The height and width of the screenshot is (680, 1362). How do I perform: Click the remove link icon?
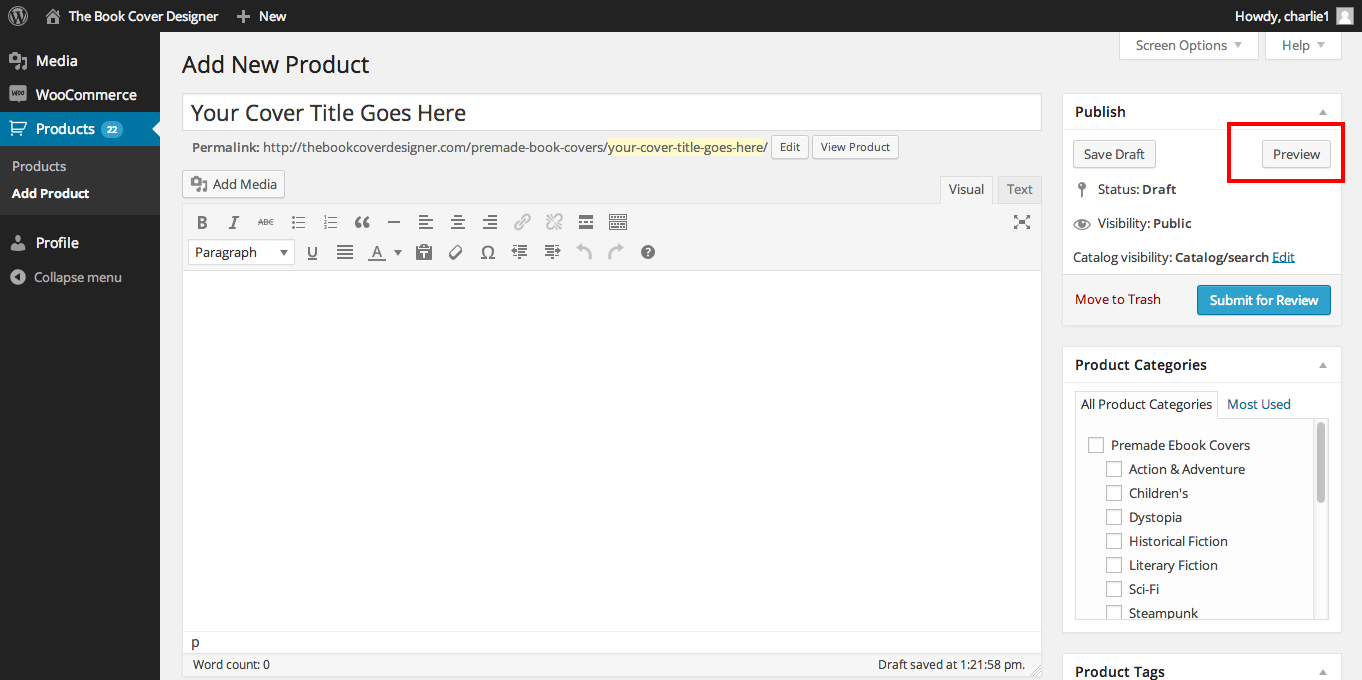pyautogui.click(x=554, y=222)
